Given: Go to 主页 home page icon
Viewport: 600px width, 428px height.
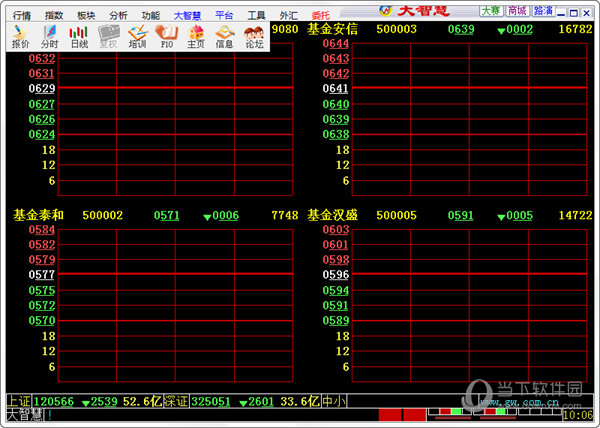Looking at the screenshot, I should click(196, 37).
